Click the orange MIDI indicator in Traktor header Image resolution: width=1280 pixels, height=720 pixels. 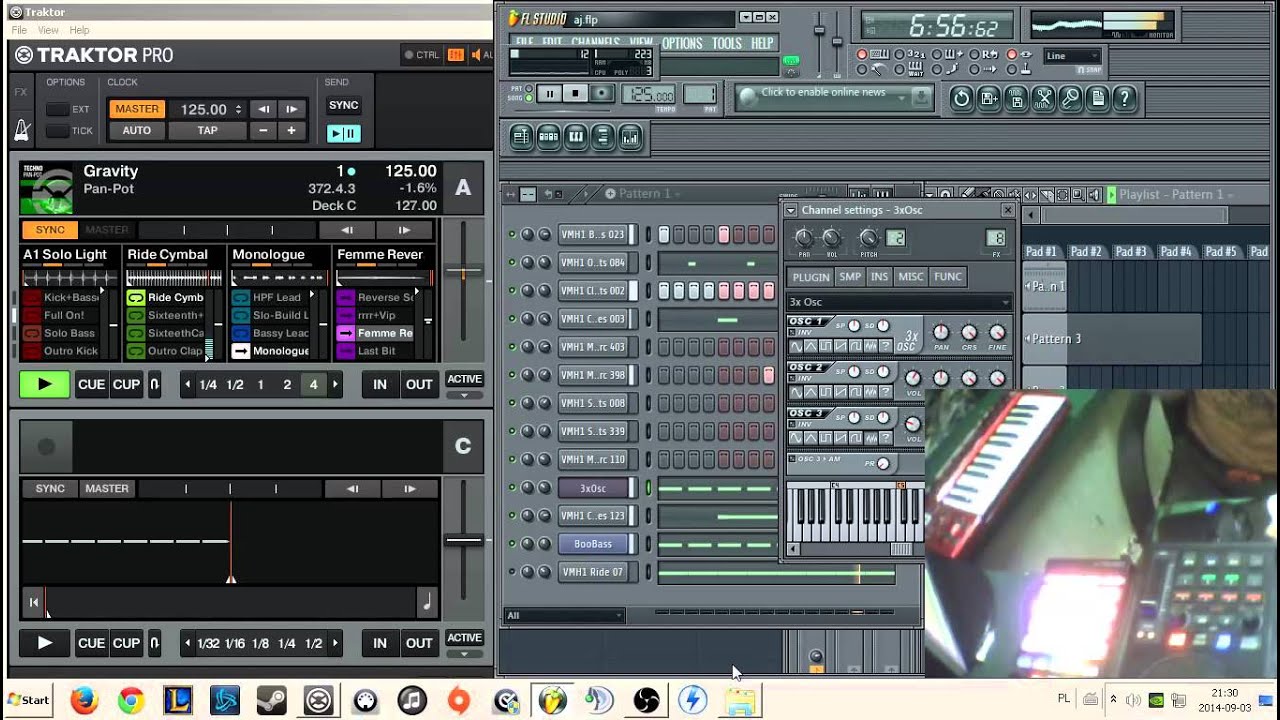[x=455, y=55]
